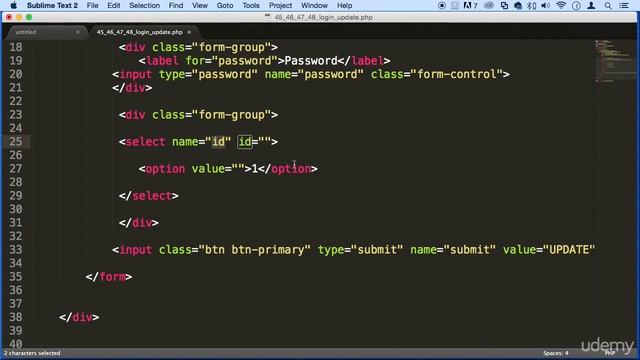
Task: Click type="submit" attribute on line 33
Action: [x=360, y=249]
